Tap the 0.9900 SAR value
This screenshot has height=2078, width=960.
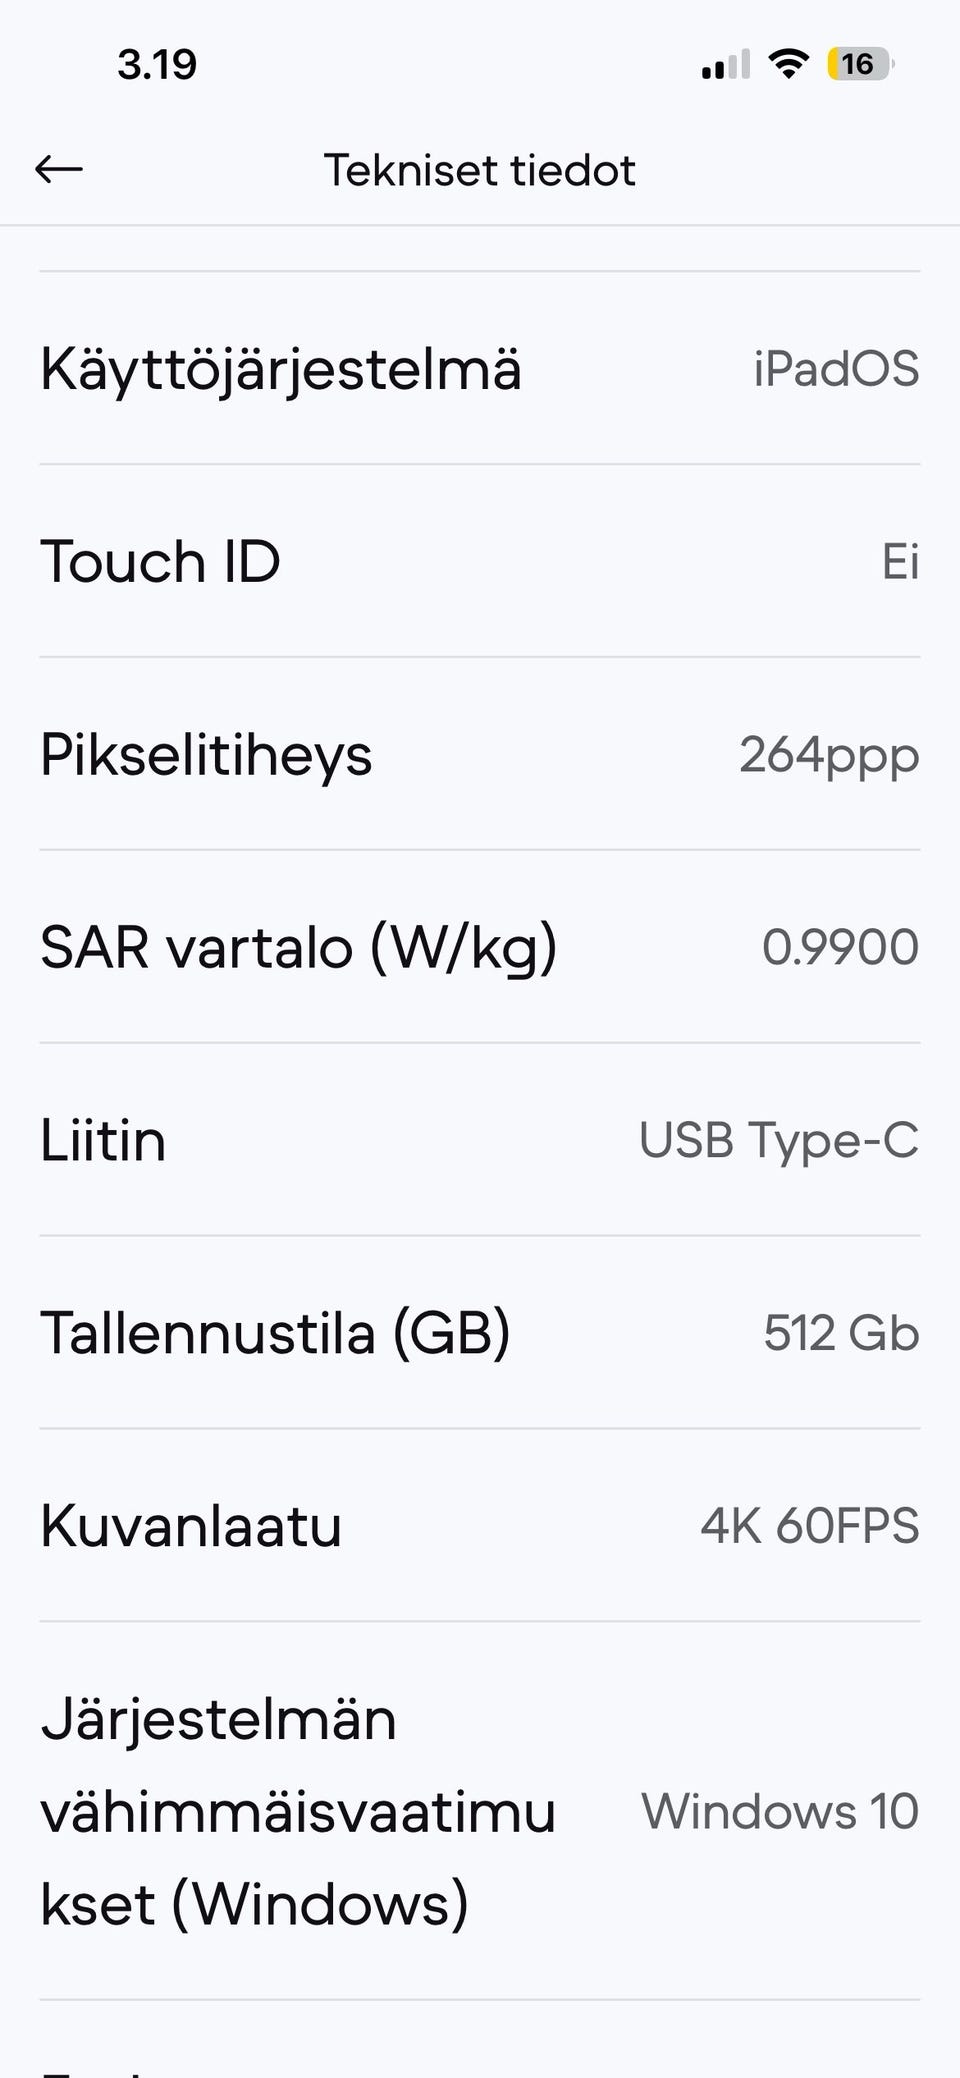coord(840,947)
